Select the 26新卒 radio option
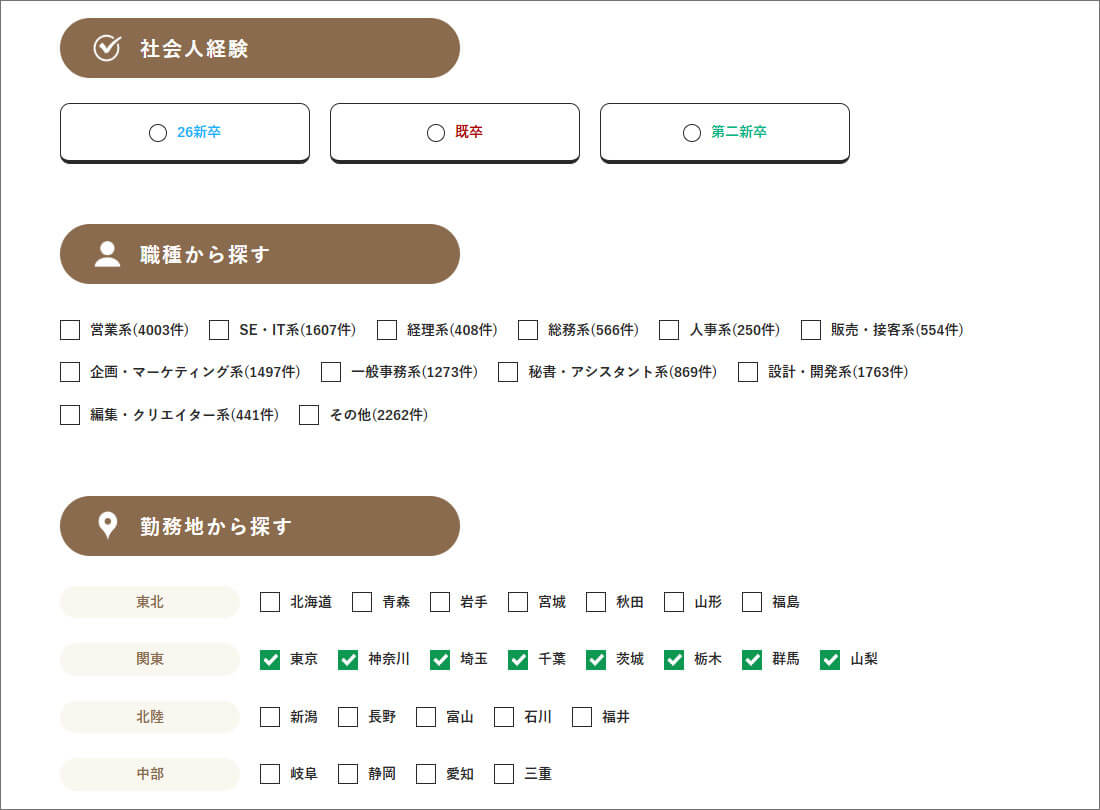Viewport: 1100px width, 810px height. pyautogui.click(x=158, y=133)
